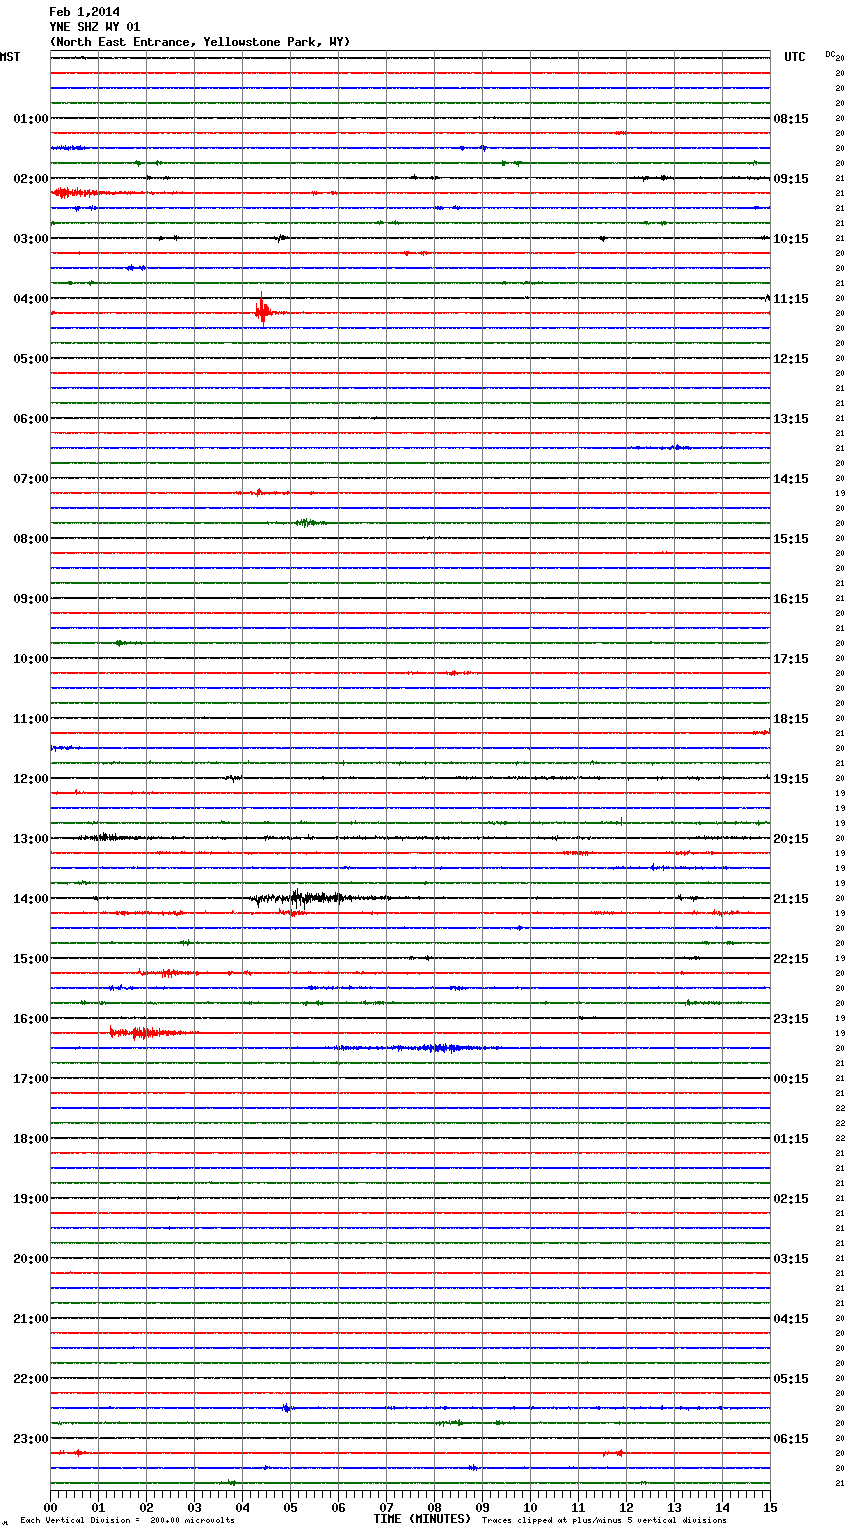Click minute tick label 07 on x-axis
Image resolution: width=850 pixels, height=1534 pixels.
tap(386, 1508)
